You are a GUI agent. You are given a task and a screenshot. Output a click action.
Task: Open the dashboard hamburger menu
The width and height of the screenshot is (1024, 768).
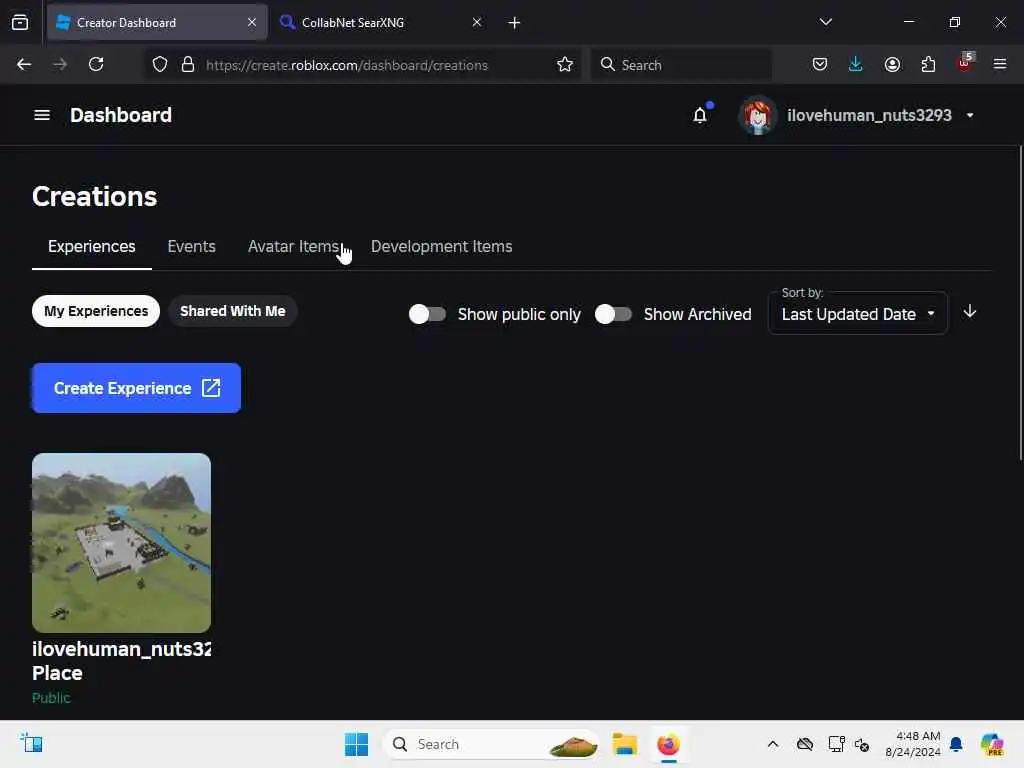point(42,115)
